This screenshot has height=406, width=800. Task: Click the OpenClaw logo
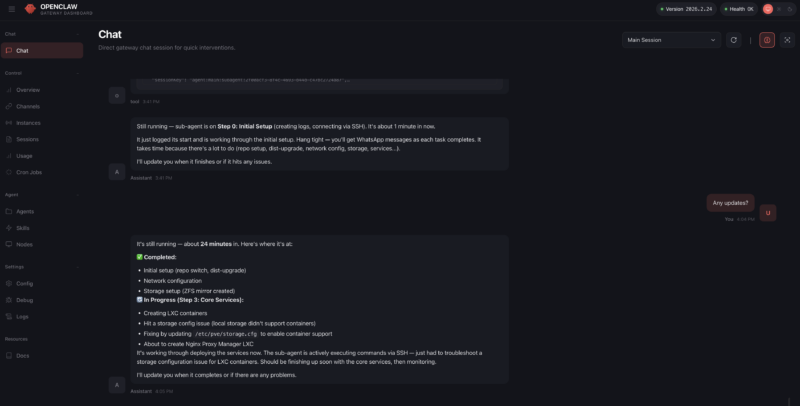pos(30,9)
